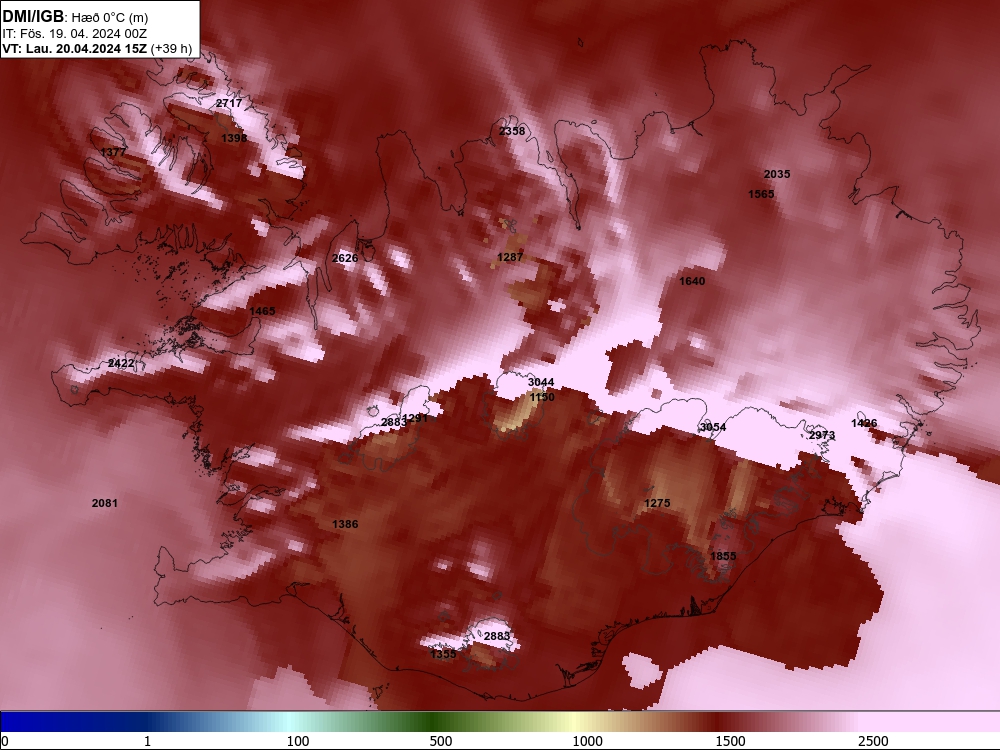Click the 100 tick on the color scale
Viewport: 1000px width, 750px height.
[298, 741]
